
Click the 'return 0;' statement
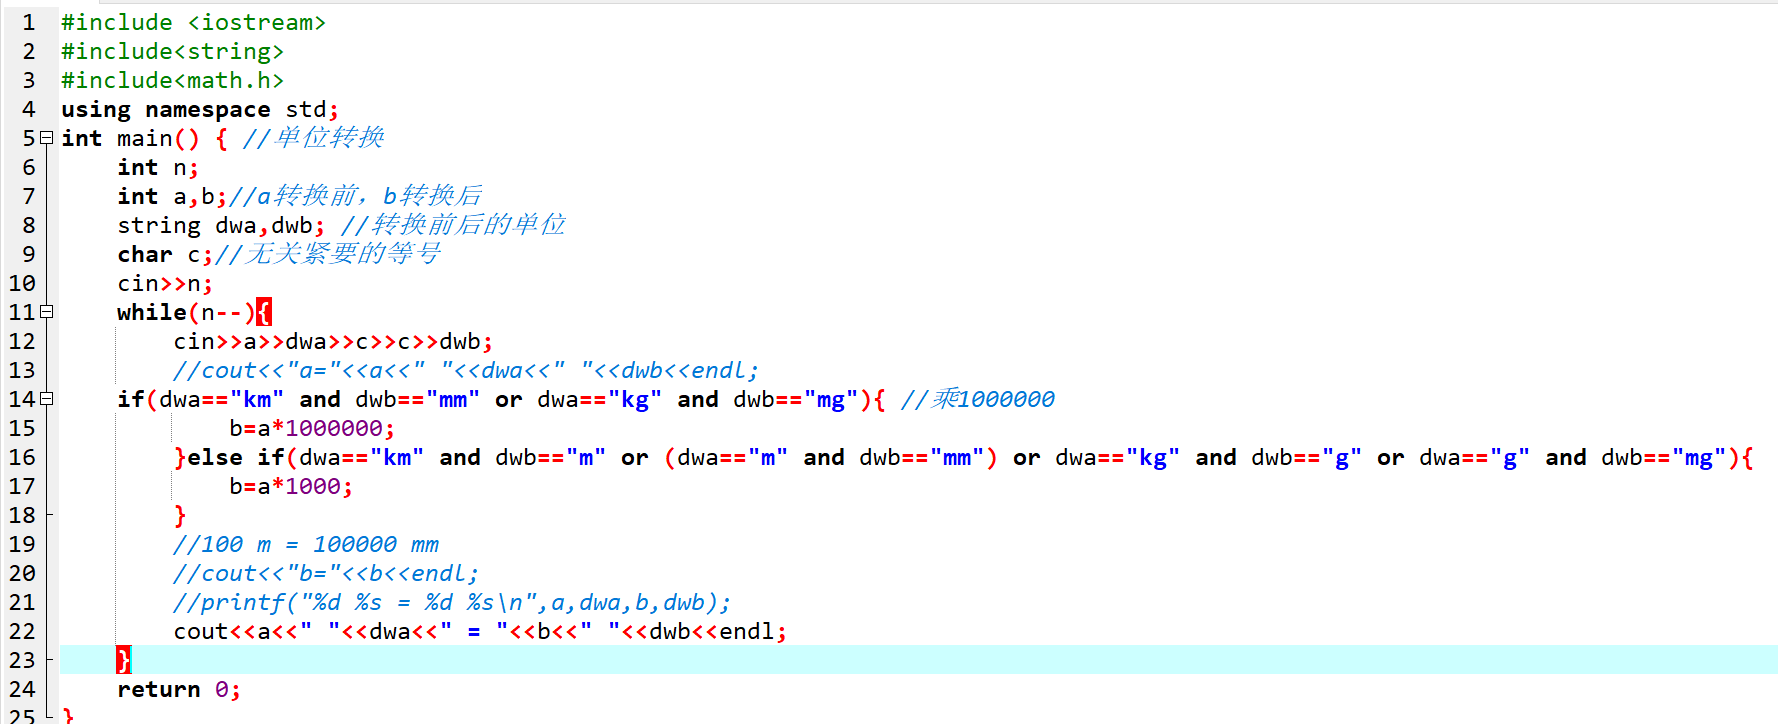click(x=178, y=689)
